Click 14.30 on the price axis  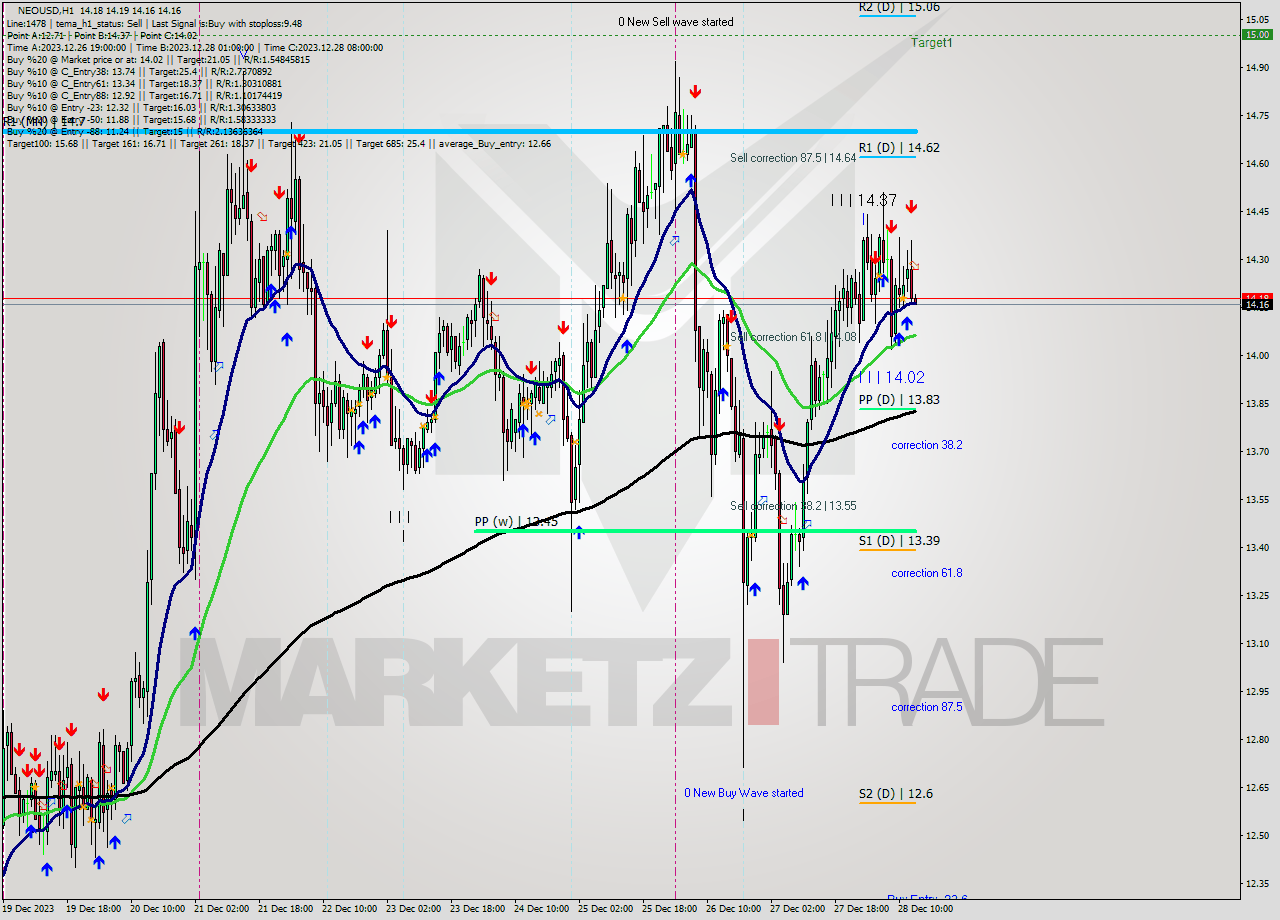coord(1257,259)
